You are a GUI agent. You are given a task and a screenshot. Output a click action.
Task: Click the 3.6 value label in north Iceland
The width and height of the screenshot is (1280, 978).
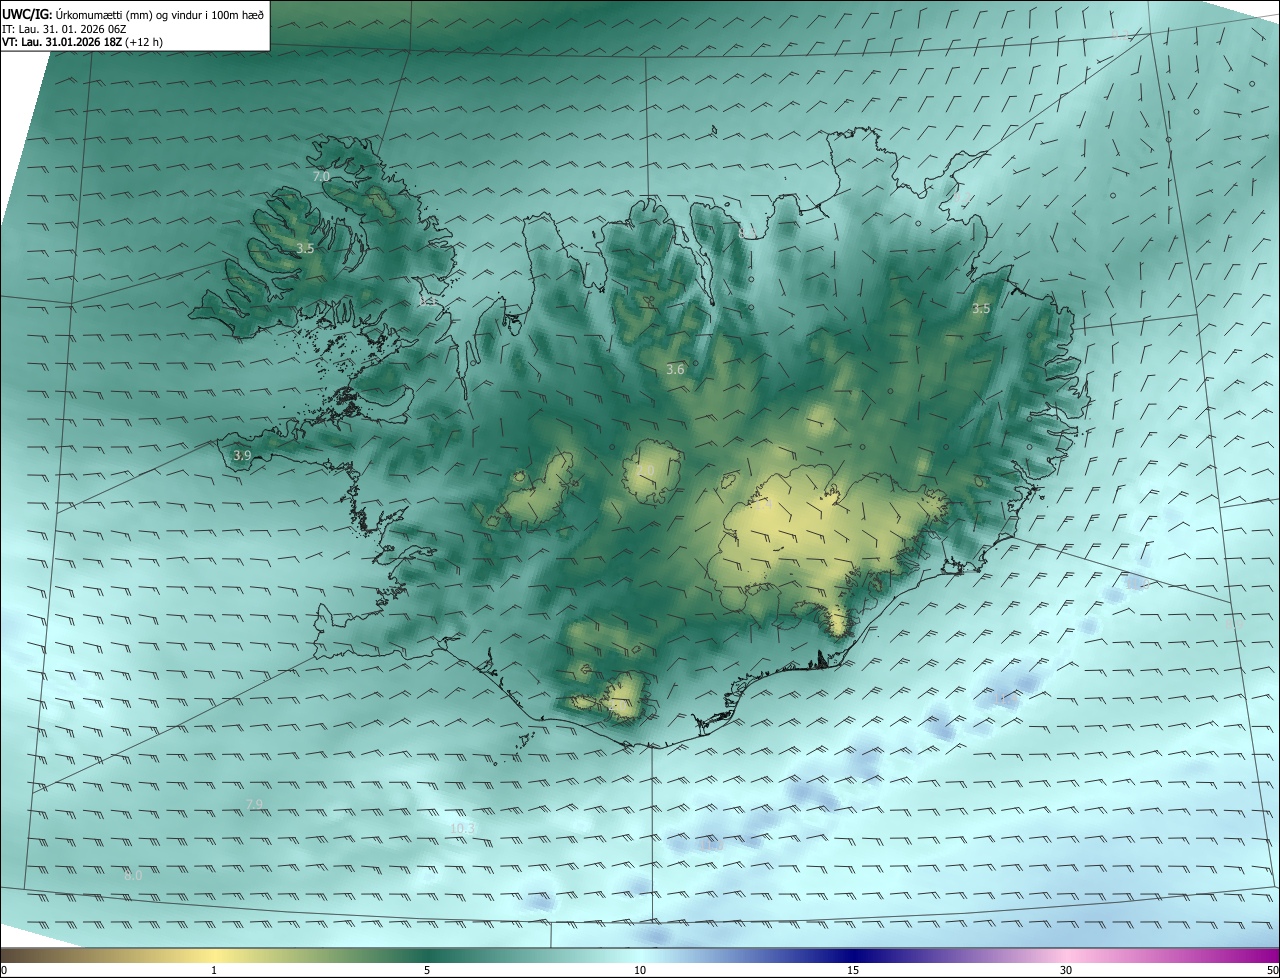click(675, 369)
